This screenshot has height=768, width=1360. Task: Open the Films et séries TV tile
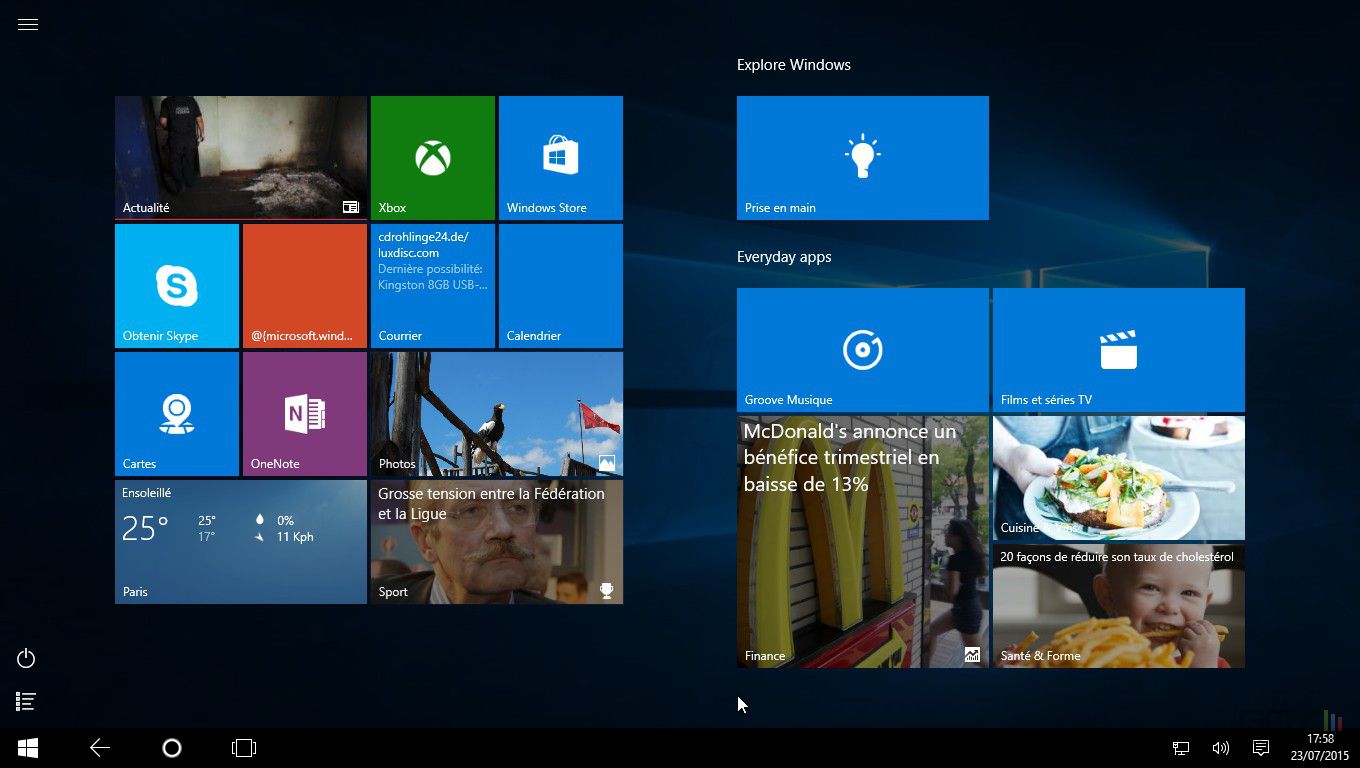[1119, 350]
